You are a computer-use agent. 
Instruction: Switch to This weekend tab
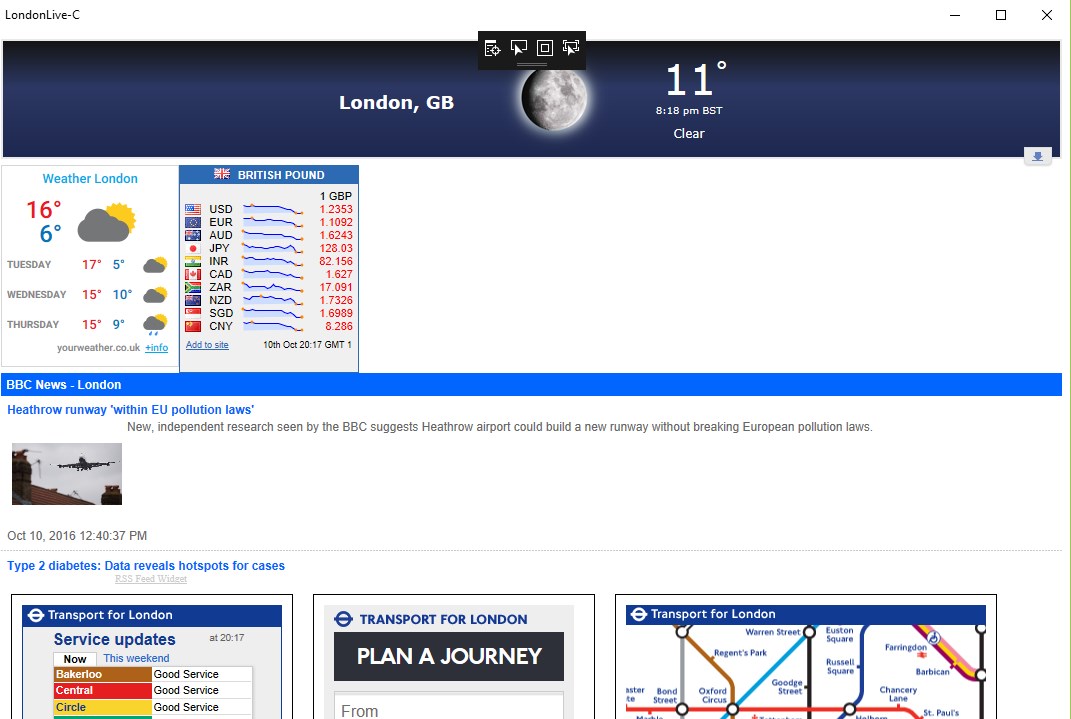[136, 658]
